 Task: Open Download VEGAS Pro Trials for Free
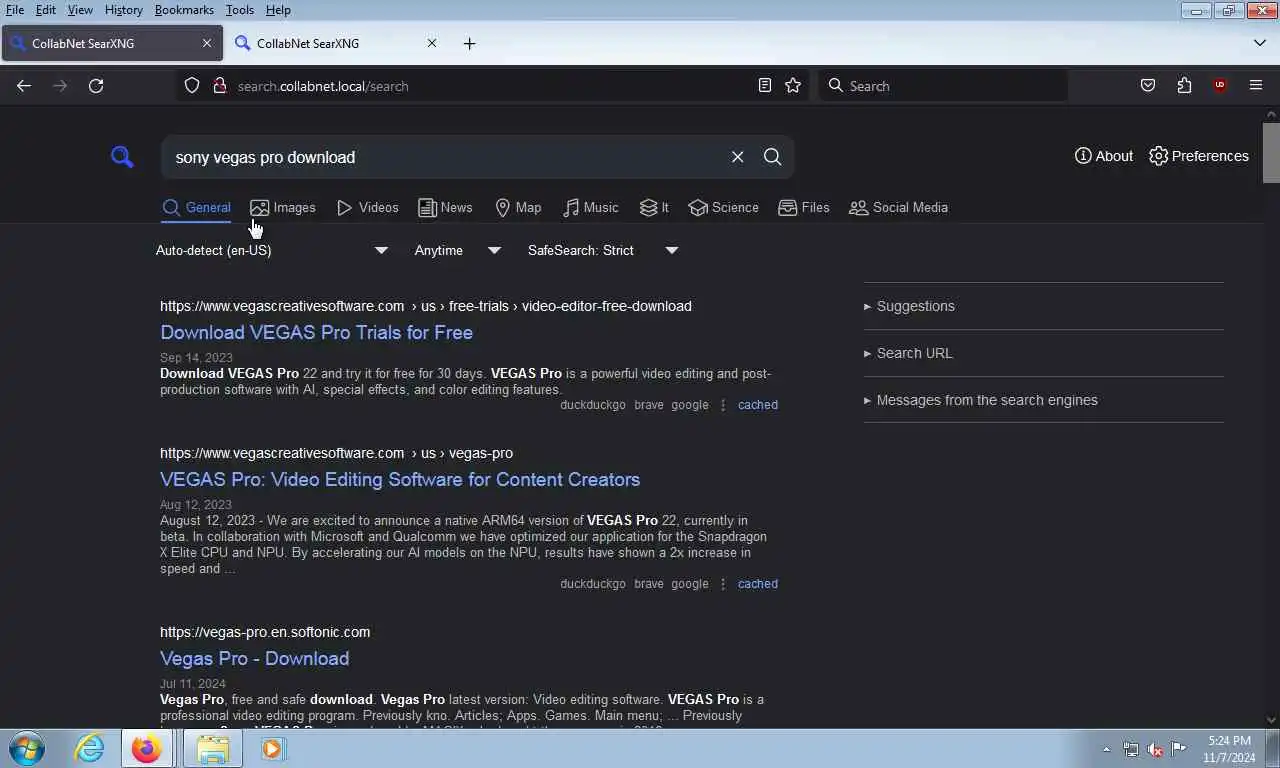[316, 332]
